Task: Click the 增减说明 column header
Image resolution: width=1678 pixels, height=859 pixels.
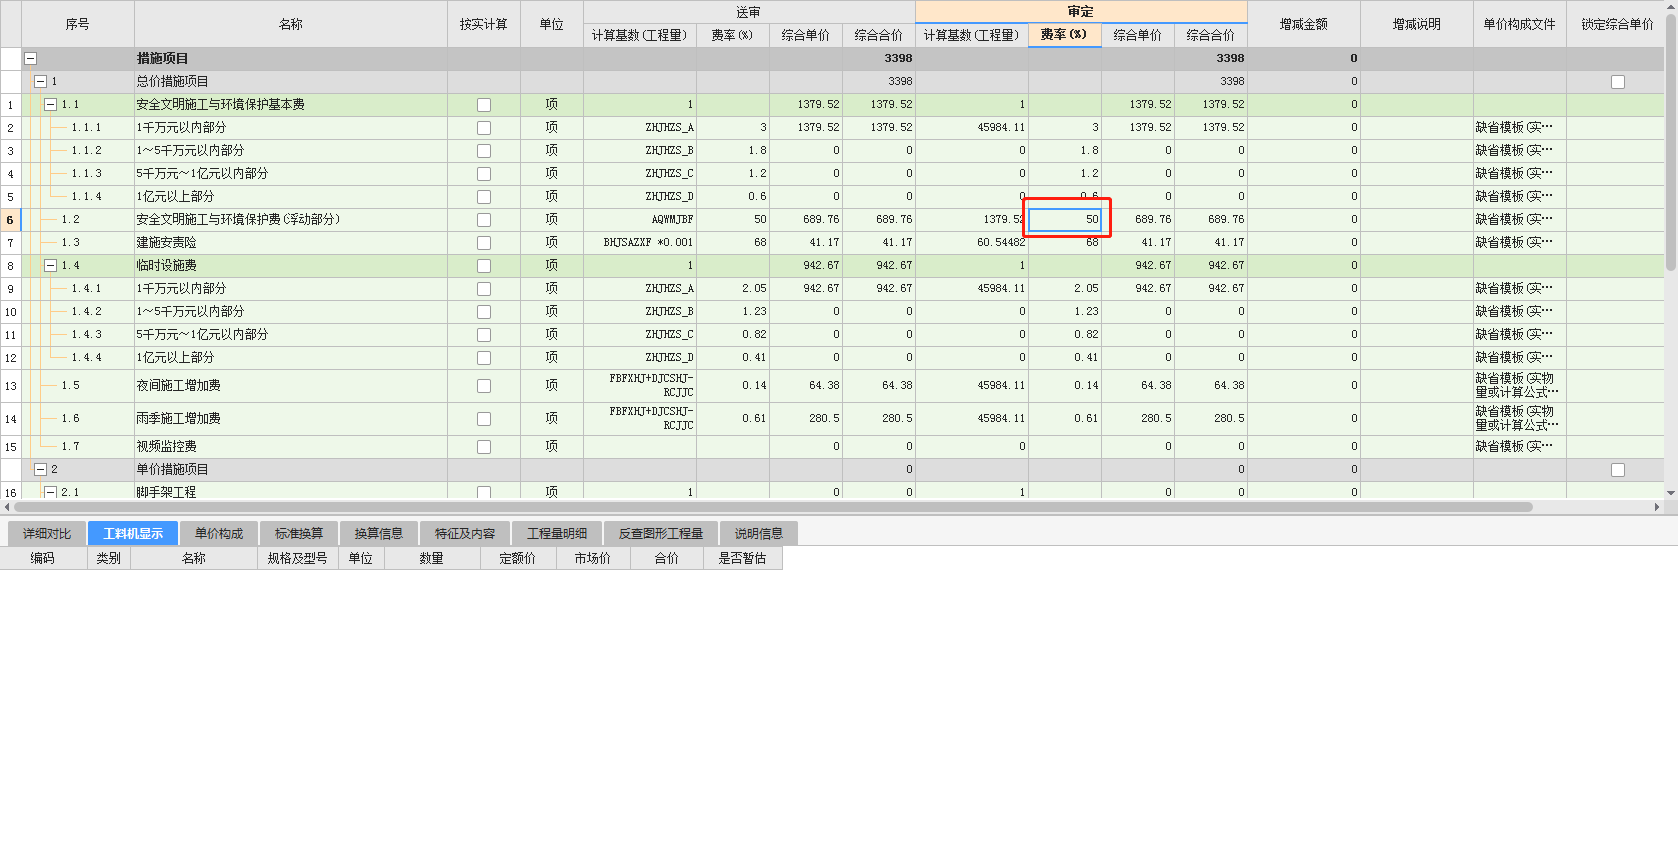Action: tap(1417, 24)
